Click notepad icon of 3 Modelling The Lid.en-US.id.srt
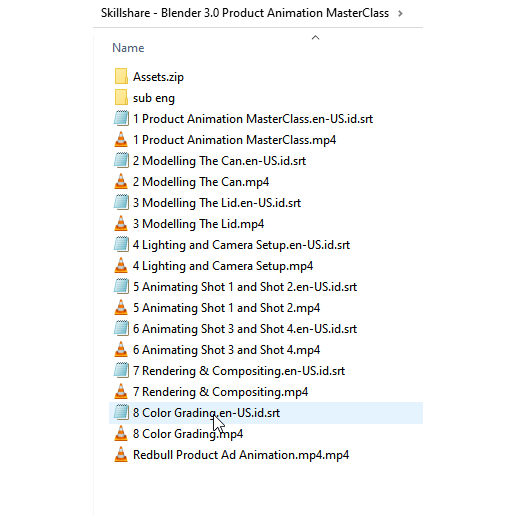 [x=121, y=203]
